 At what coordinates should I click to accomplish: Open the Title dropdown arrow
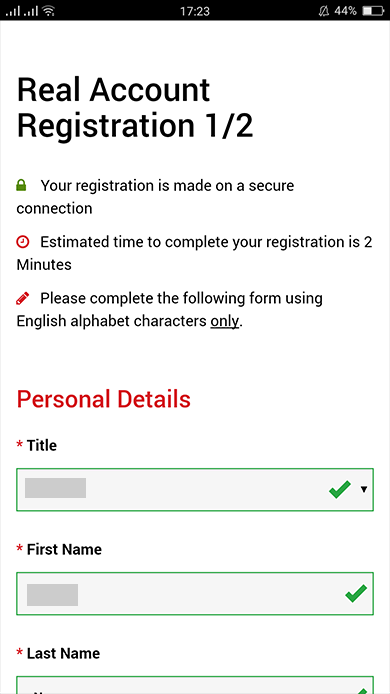[x=364, y=490]
